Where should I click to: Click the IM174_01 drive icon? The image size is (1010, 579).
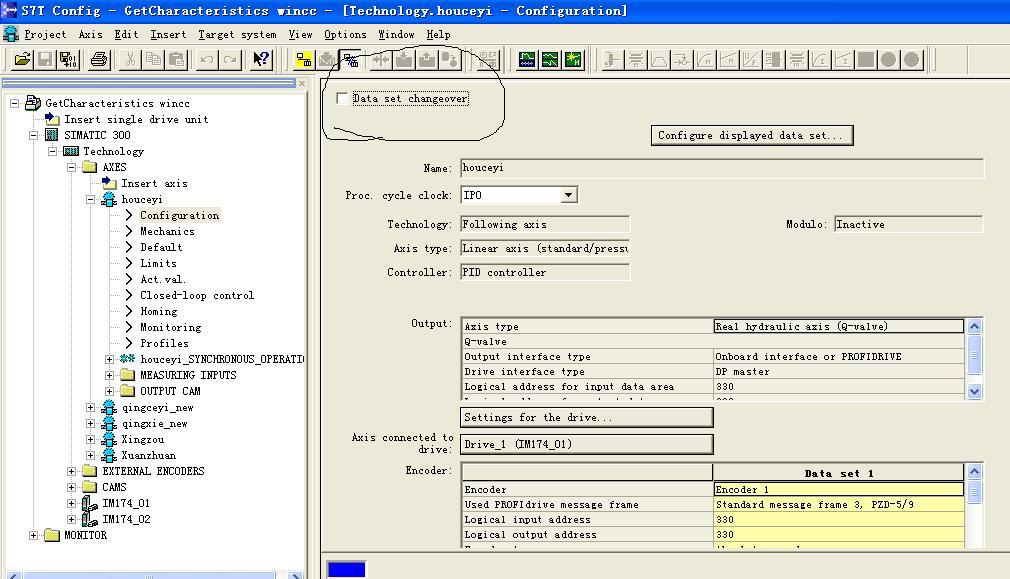click(90, 503)
